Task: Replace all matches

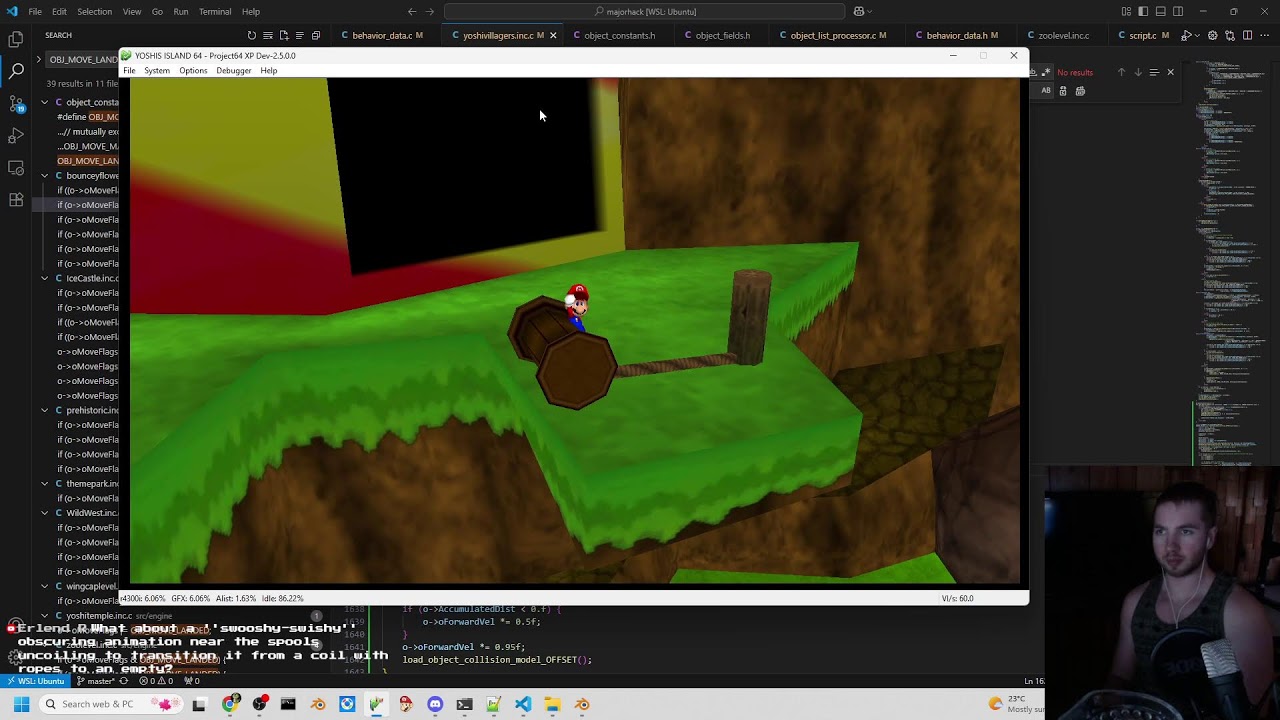Action: coord(1080,91)
